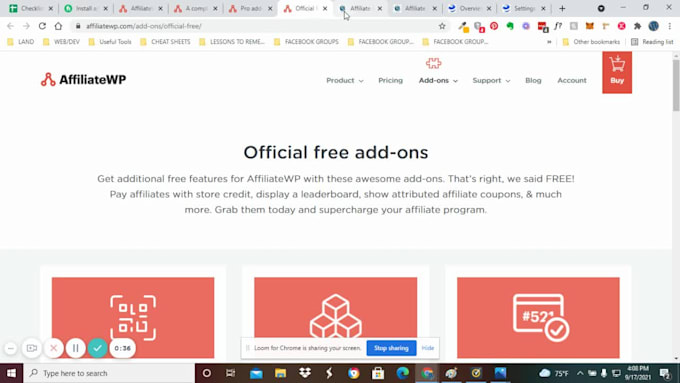The width and height of the screenshot is (680, 383).
Task: Open the color picker eyedropper extension
Action: tap(463, 26)
